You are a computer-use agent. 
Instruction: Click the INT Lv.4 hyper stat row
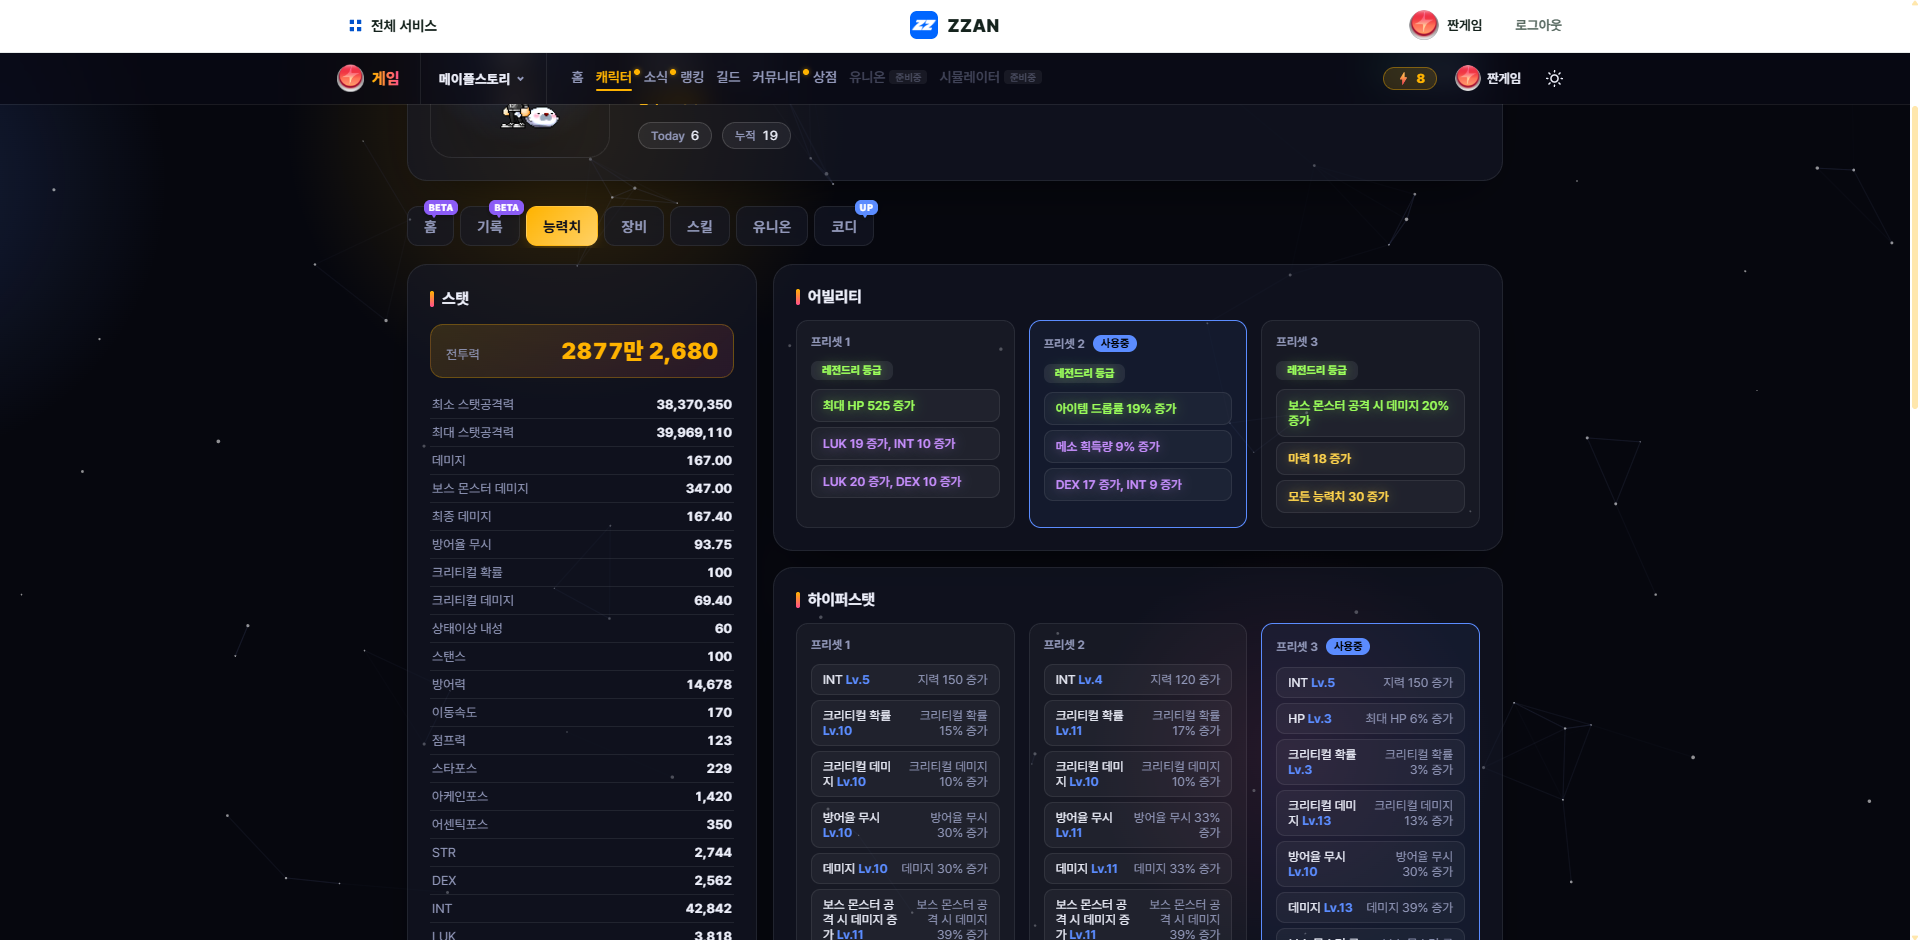coord(1138,680)
